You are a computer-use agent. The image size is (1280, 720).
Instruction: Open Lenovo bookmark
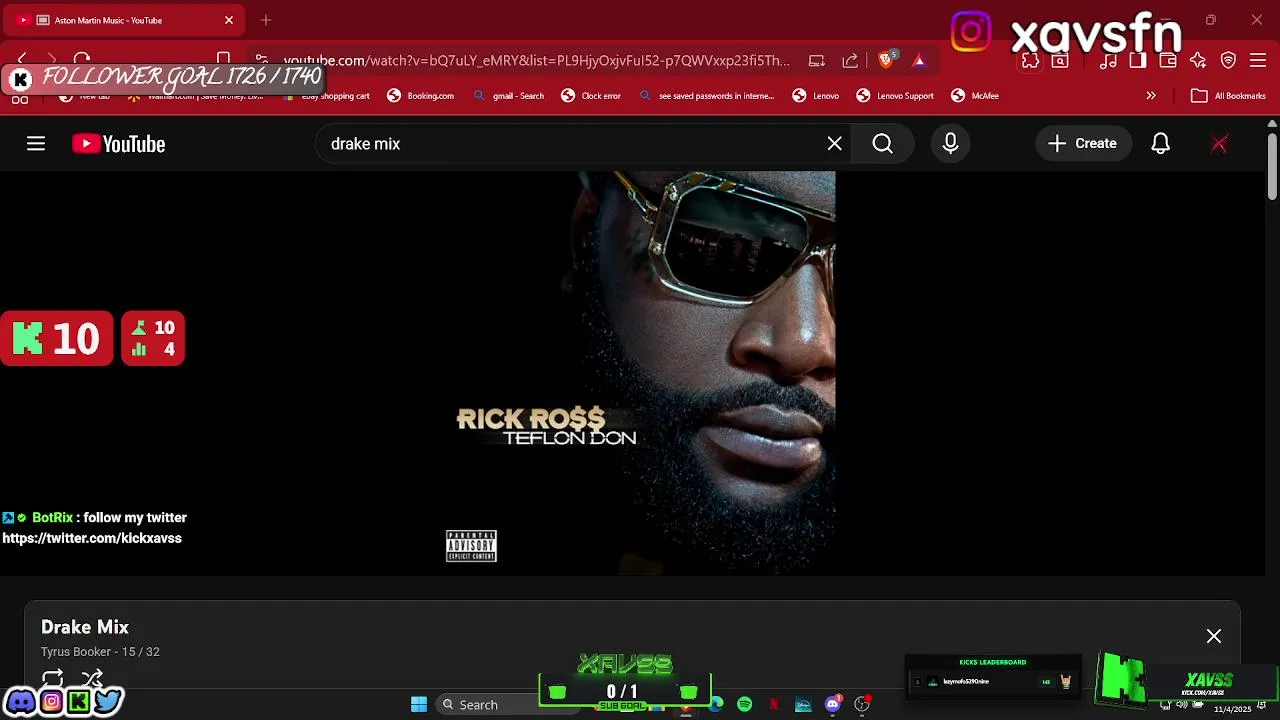coord(816,96)
